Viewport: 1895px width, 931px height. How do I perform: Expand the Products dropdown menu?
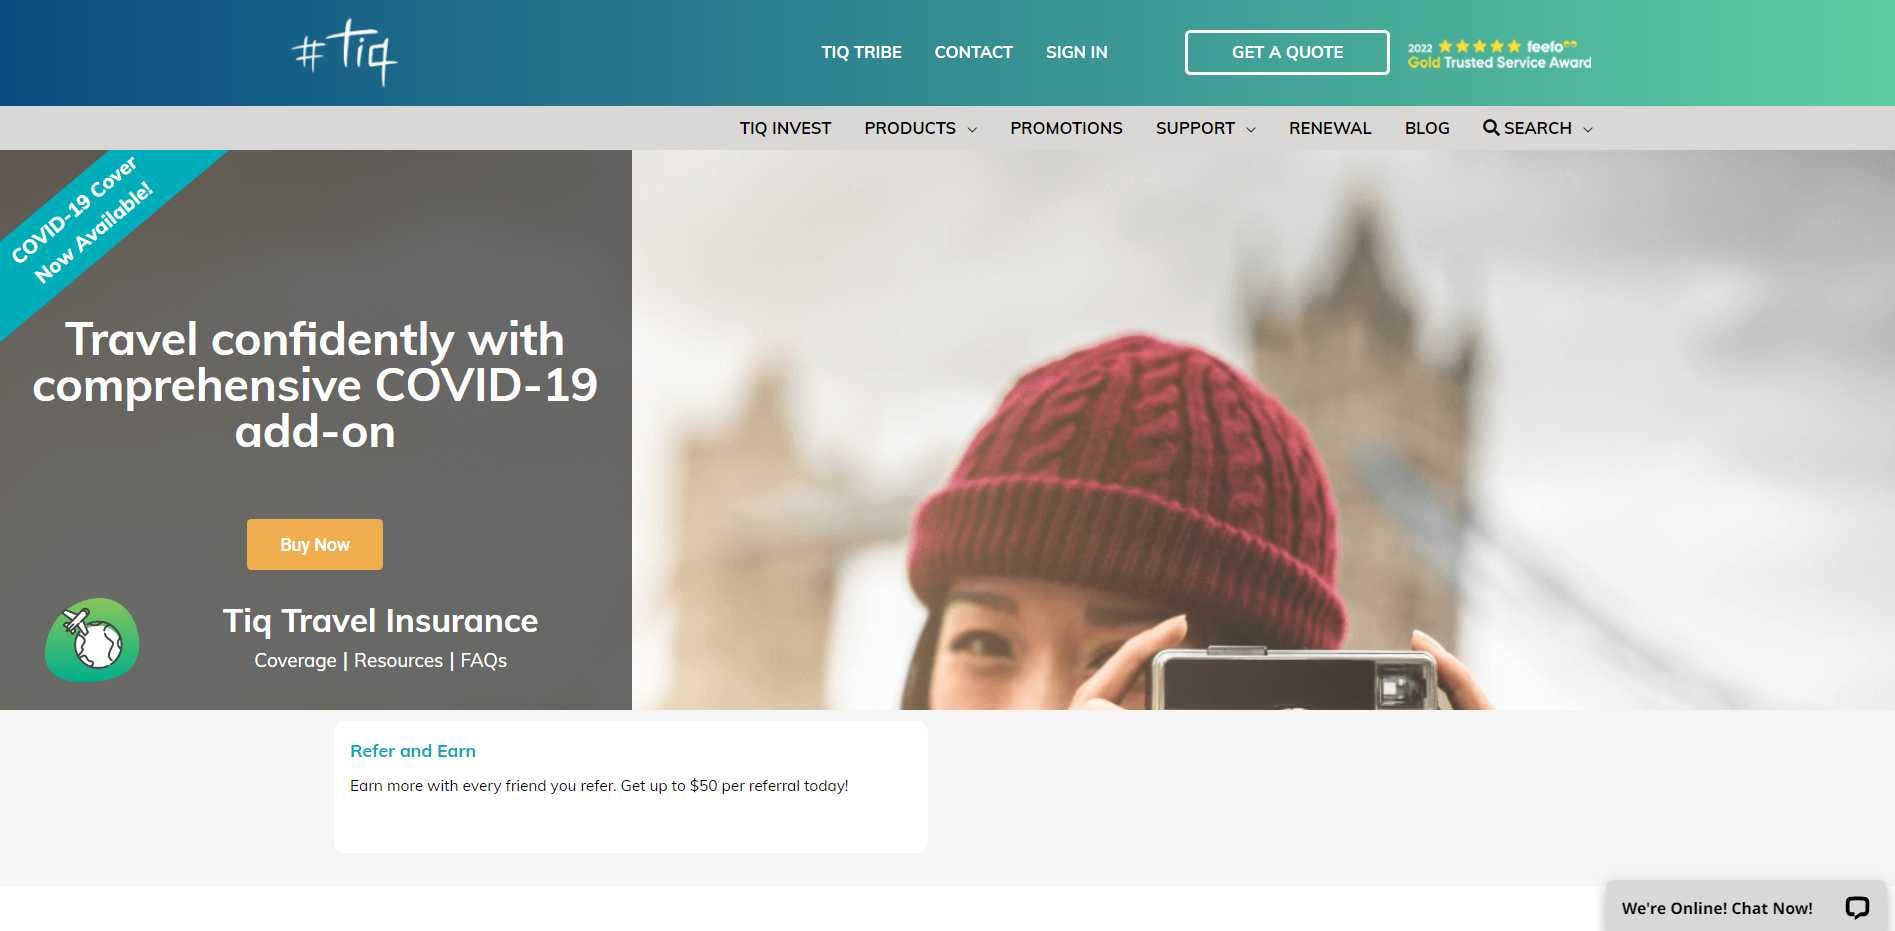tap(920, 128)
